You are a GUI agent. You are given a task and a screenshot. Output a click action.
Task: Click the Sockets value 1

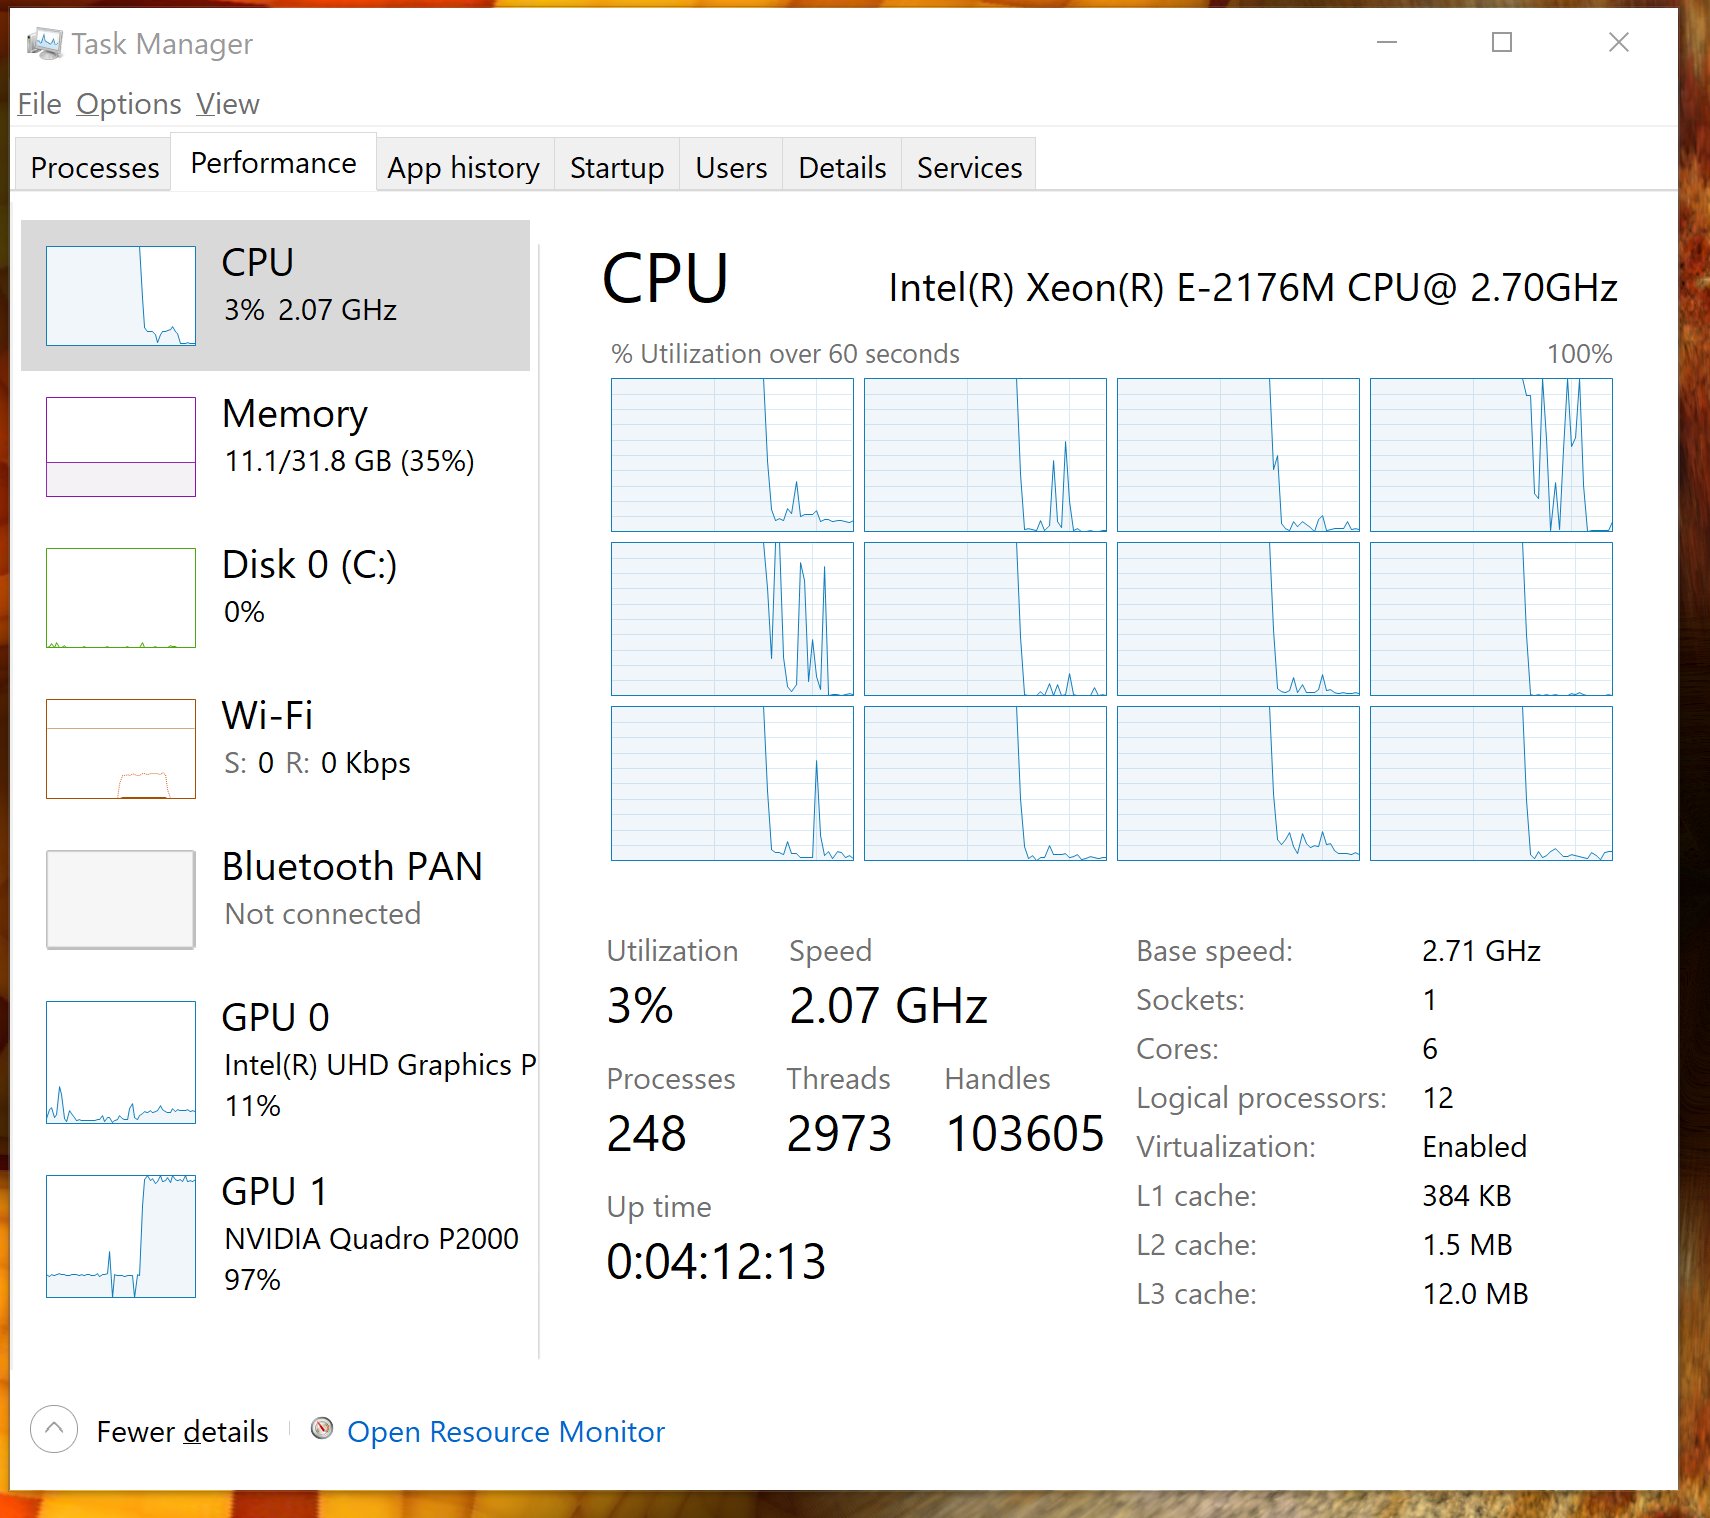pyautogui.click(x=1430, y=1000)
